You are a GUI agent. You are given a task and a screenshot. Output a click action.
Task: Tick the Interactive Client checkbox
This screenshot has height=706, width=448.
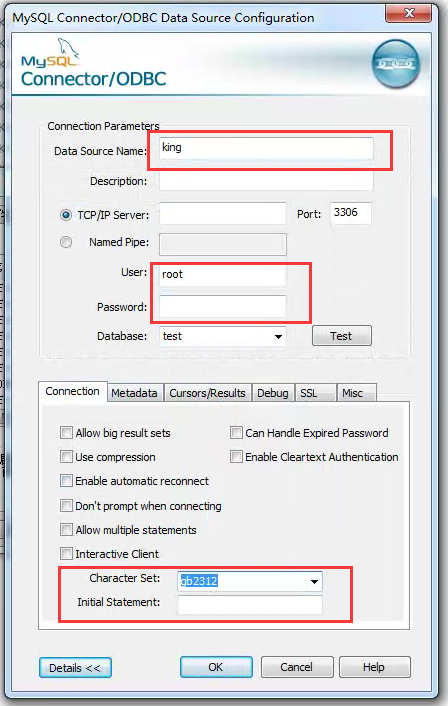66,553
